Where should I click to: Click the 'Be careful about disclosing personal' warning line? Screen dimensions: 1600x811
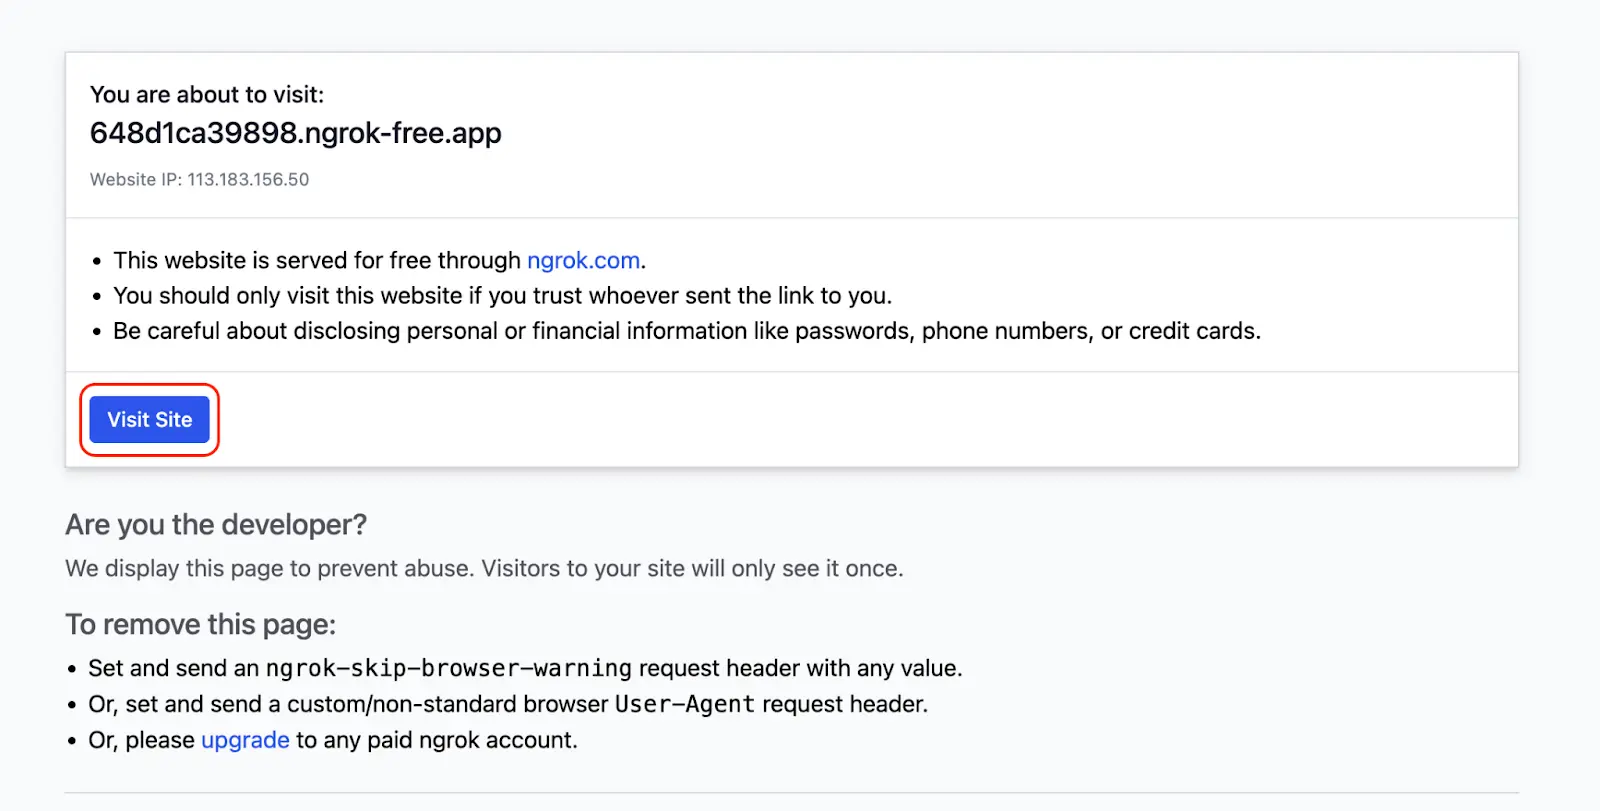coord(687,331)
